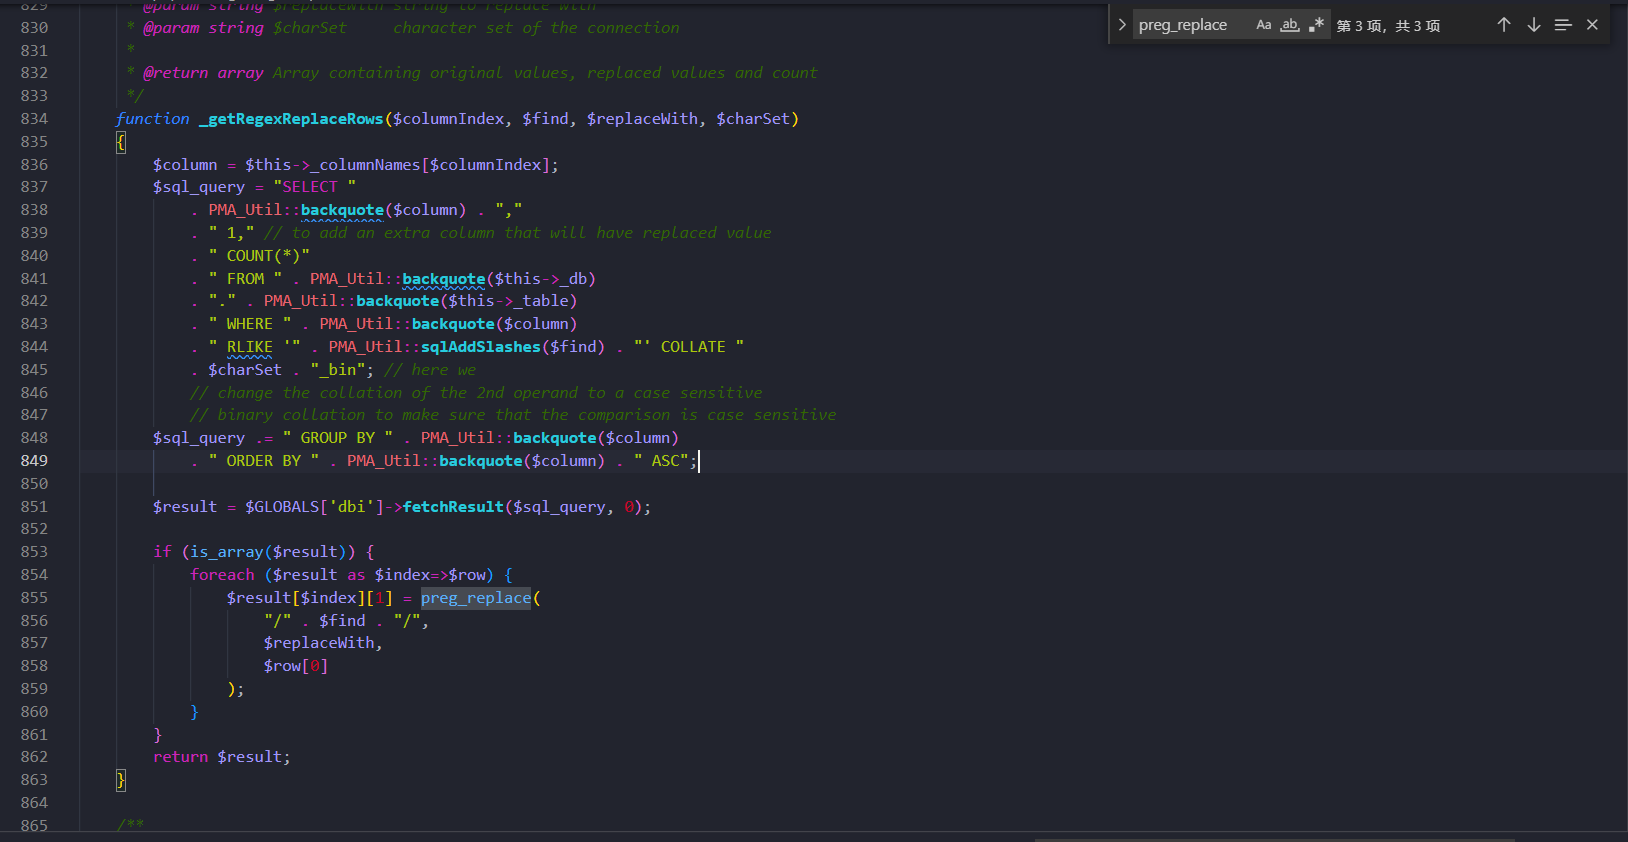This screenshot has width=1628, height=842.
Task: Click line number 834 in the gutter
Action: (34, 119)
